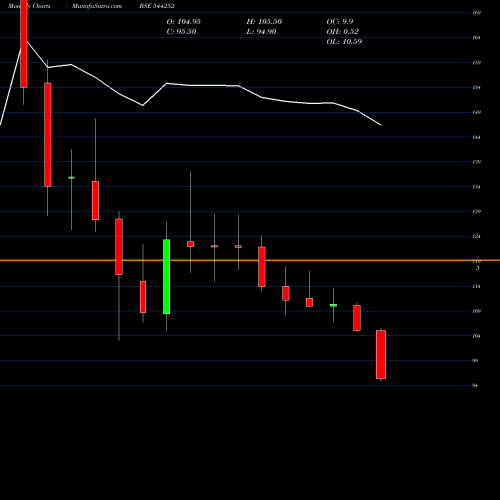This screenshot has width=500, height=500.
Task: Click the 94 price axis label
Action: tap(475, 386)
